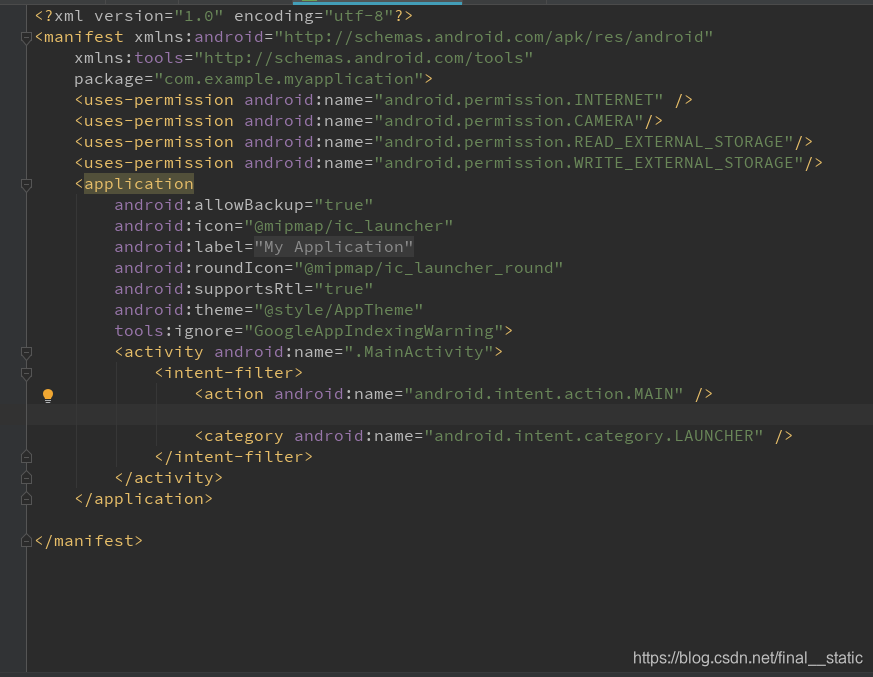Click the READ_EXTERNAL_STORAGE permission value

click(584, 142)
